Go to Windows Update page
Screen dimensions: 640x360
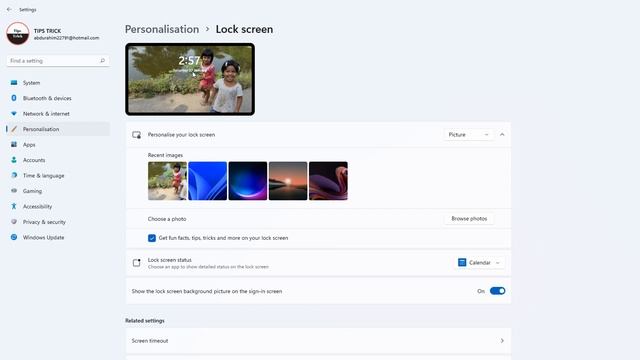click(x=58, y=237)
